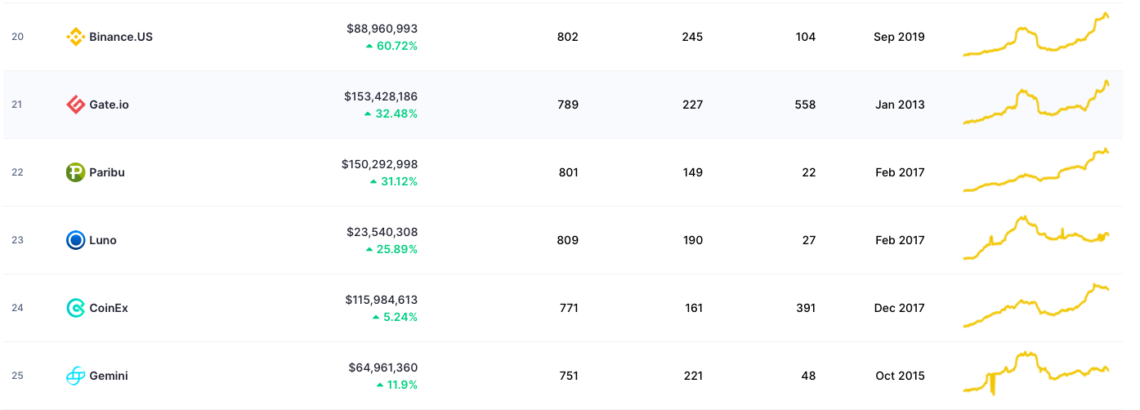
Task: Open the Gate.io exchange link
Action: (x=109, y=105)
